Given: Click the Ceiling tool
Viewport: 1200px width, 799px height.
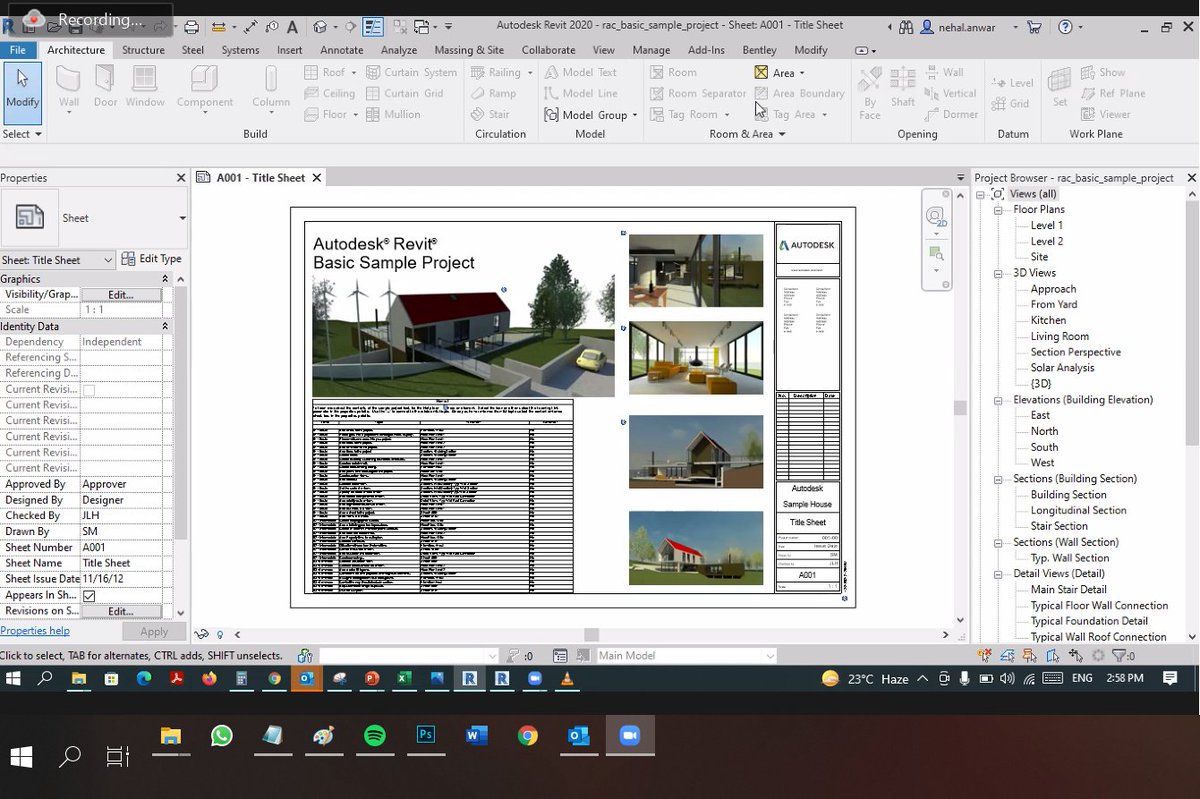Looking at the screenshot, I should pos(329,93).
